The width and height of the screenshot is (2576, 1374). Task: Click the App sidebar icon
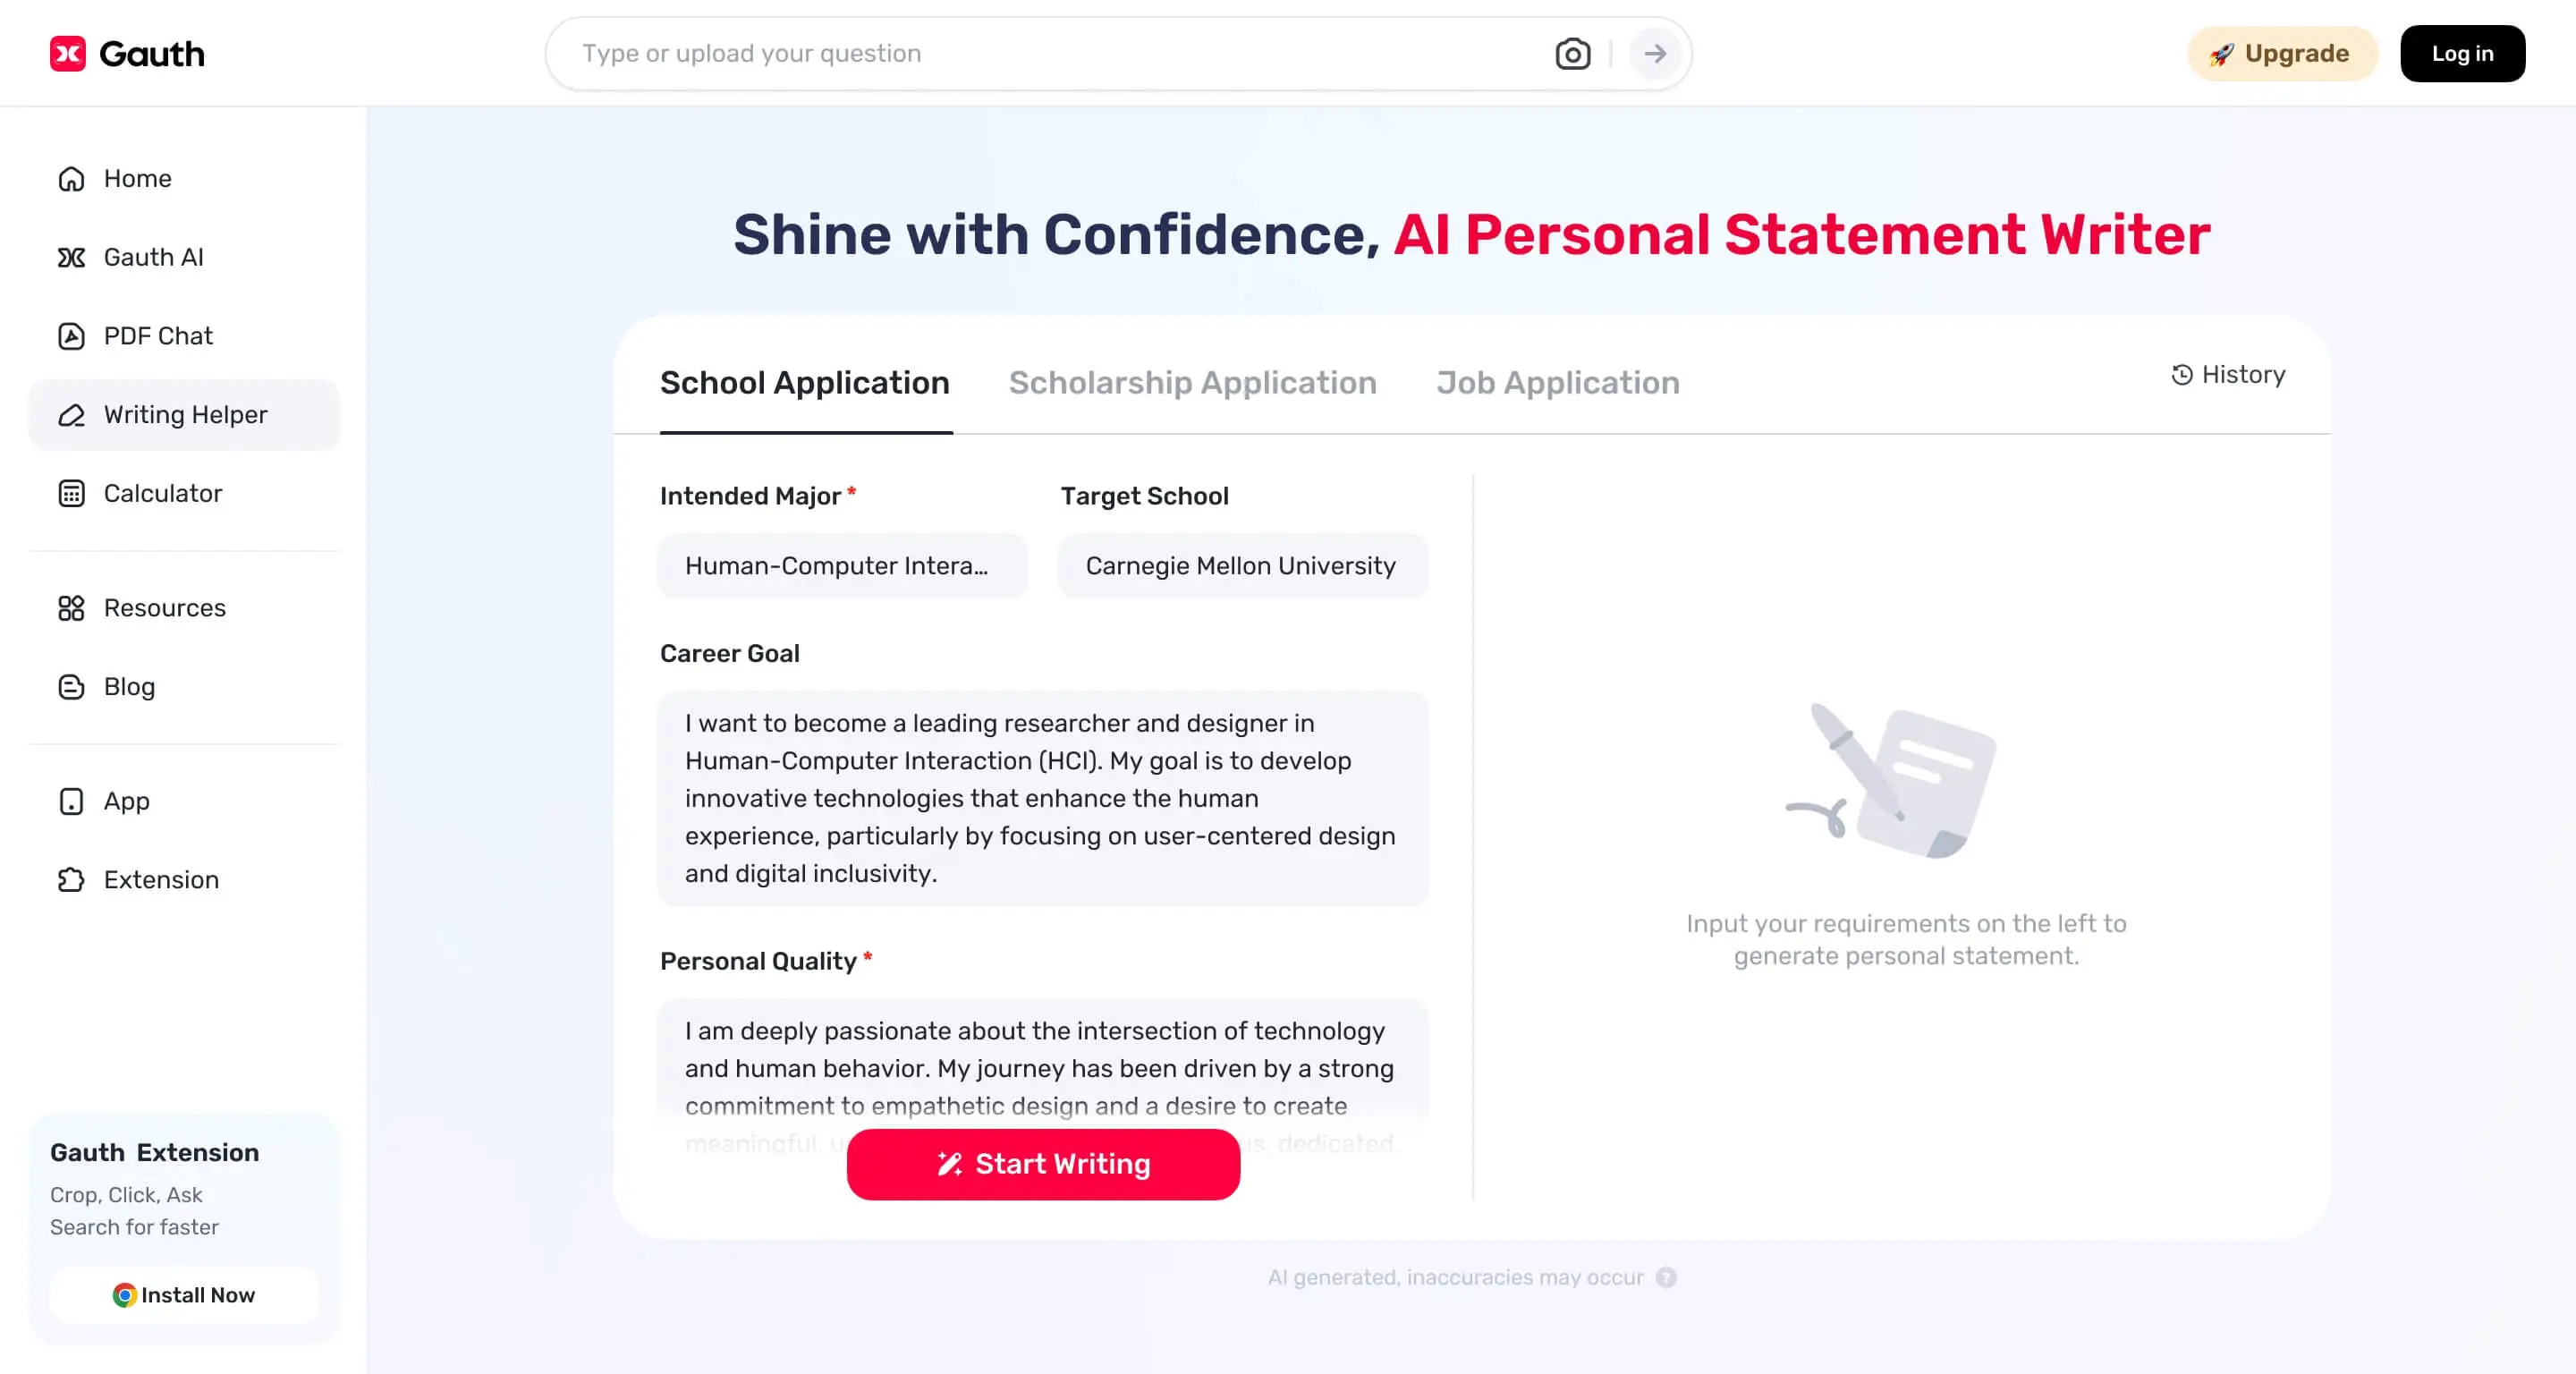pos(70,800)
